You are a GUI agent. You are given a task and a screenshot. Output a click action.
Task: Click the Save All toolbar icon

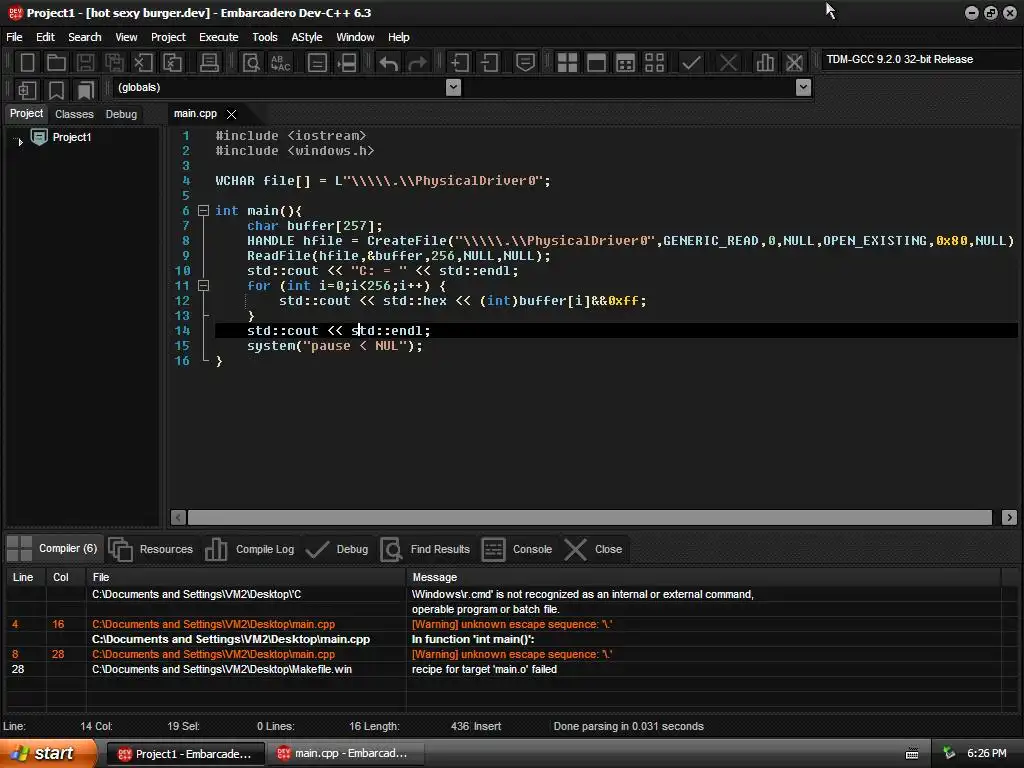coord(114,63)
